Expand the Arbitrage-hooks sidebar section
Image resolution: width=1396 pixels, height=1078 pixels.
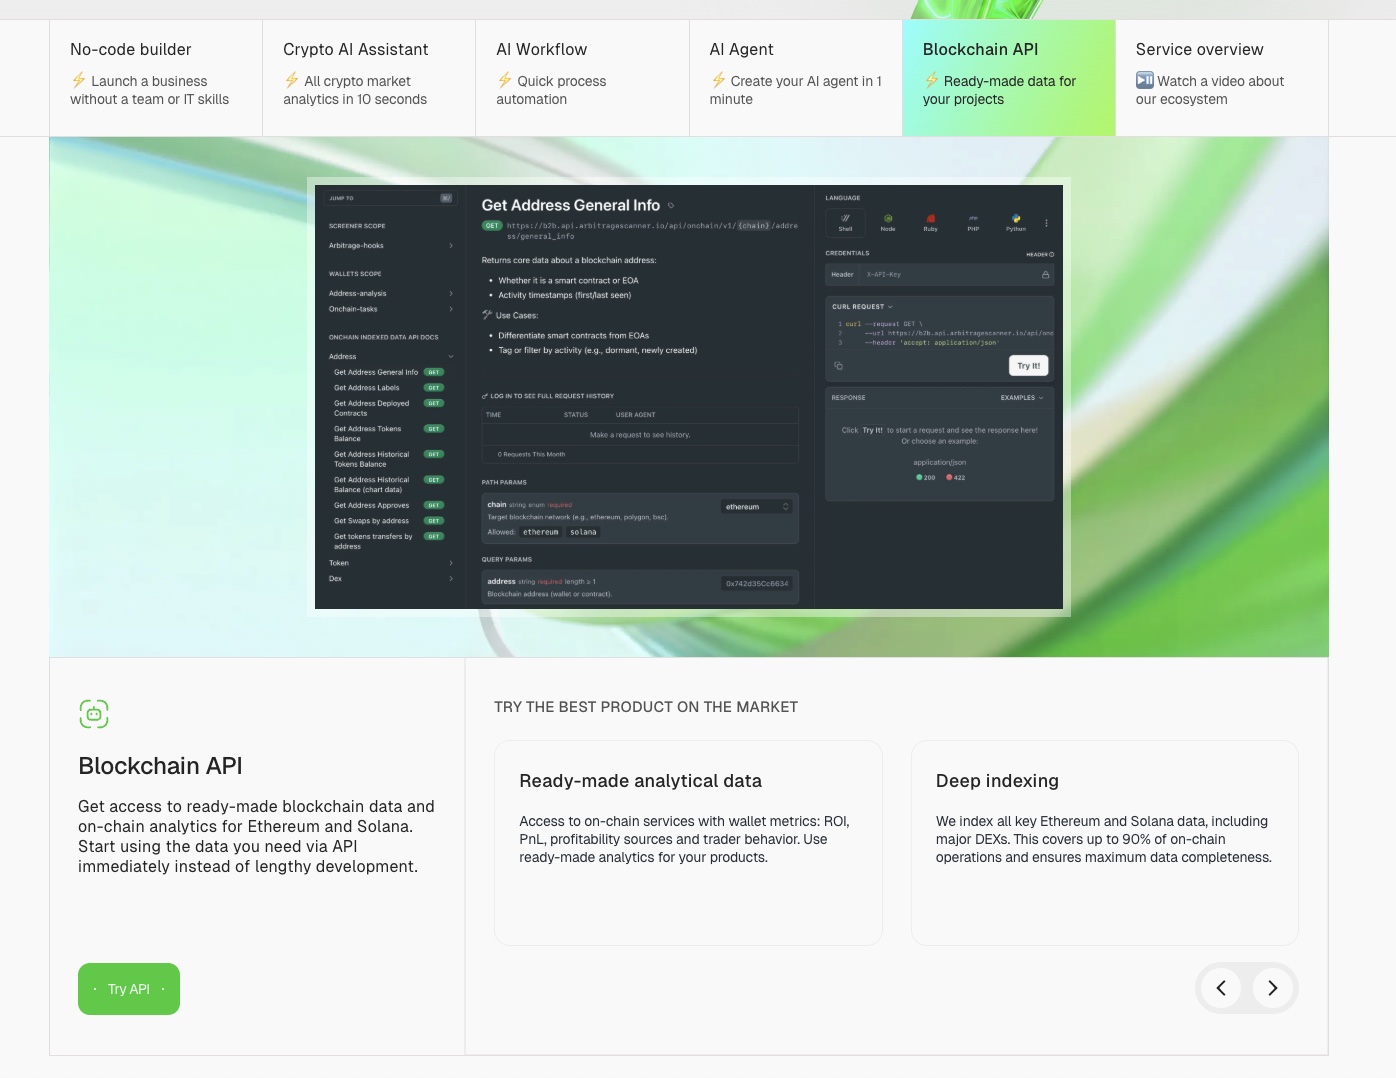point(391,246)
